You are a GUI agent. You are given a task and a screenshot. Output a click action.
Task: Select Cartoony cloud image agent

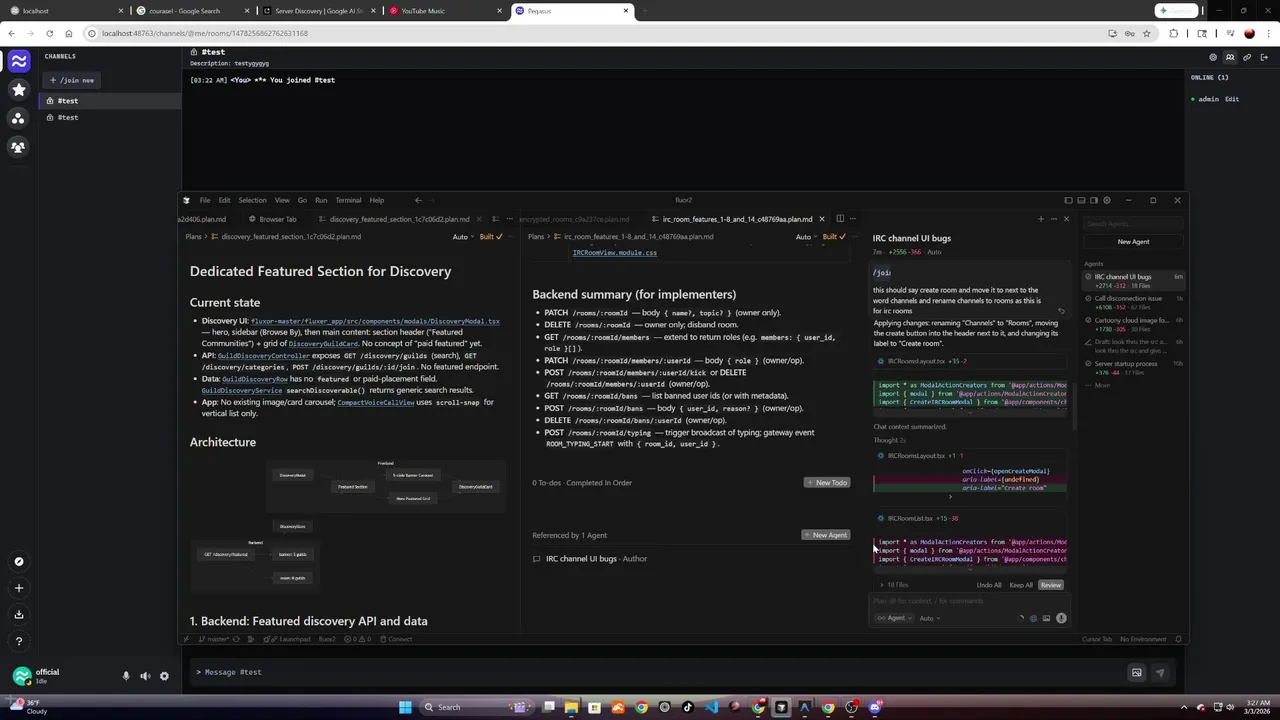coord(1133,324)
